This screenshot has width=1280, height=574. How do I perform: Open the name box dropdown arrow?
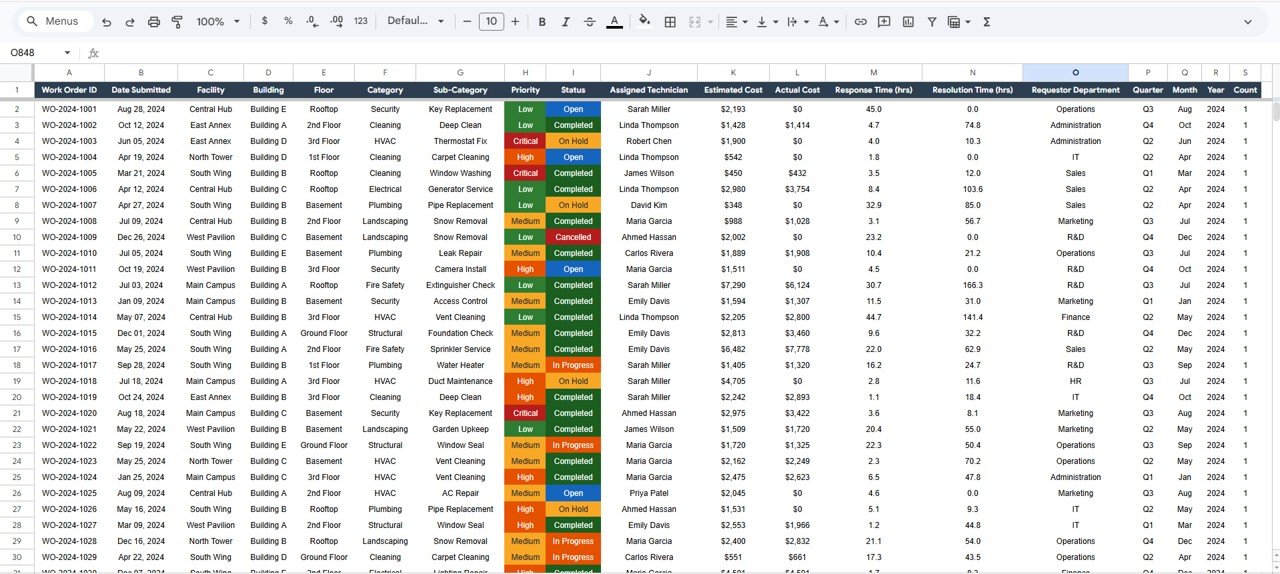click(67, 53)
